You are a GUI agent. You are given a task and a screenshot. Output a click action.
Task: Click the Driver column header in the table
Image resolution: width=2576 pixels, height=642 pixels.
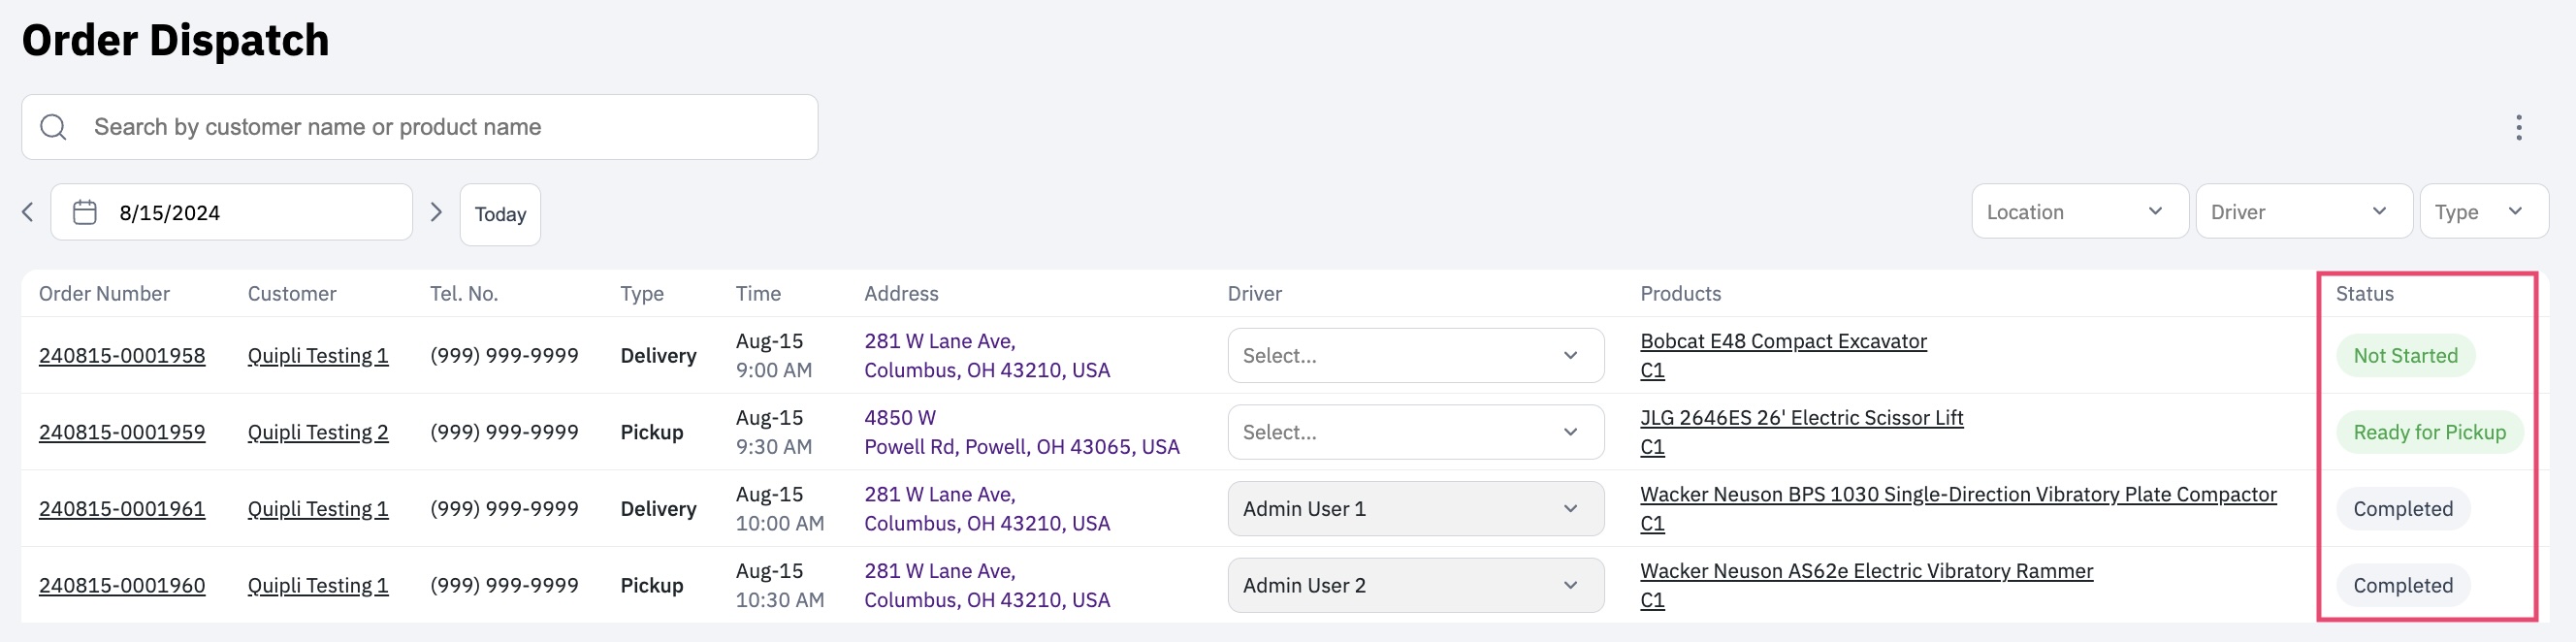1254,293
